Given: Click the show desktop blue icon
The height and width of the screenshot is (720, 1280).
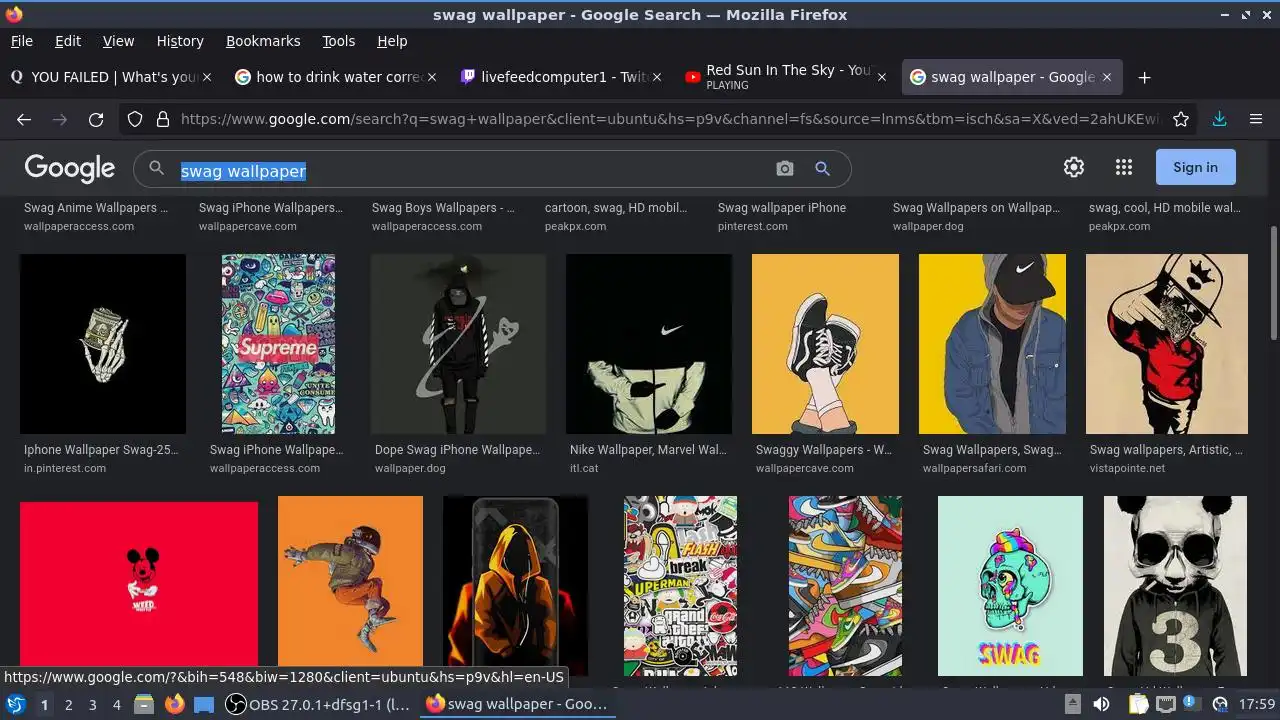Looking at the screenshot, I should click(x=204, y=704).
